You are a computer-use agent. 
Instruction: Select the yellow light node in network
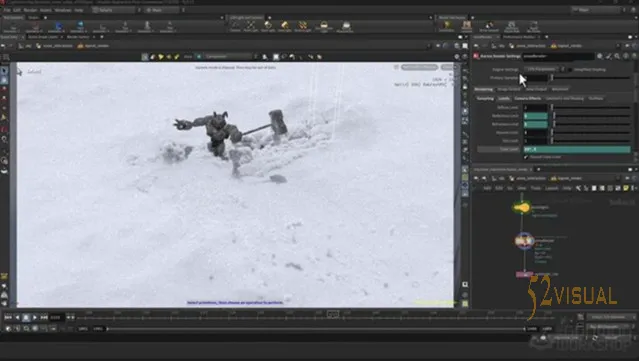(522, 208)
